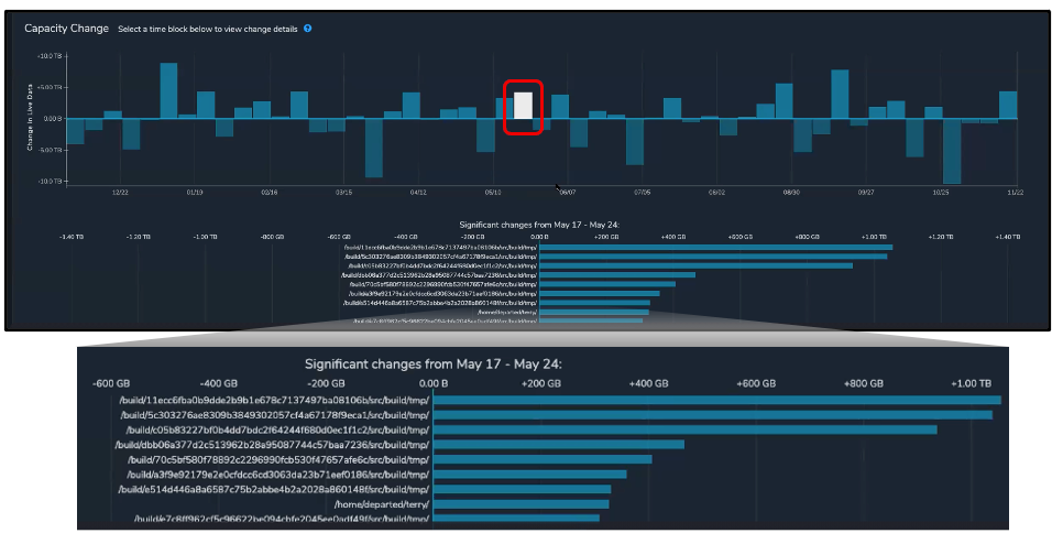Click the /build/70c5bf580f78892c path in the enlarged inset
Viewport: 1064px width, 544px height.
(279, 460)
